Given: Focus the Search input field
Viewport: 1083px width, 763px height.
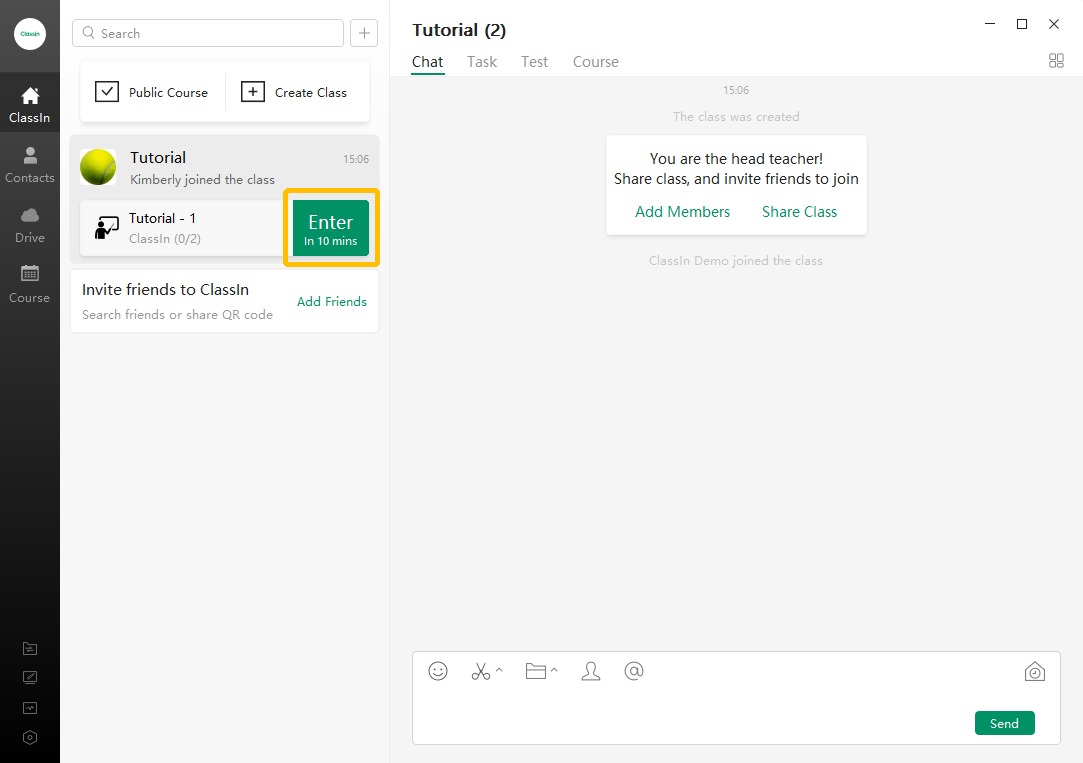Looking at the screenshot, I should (x=208, y=33).
